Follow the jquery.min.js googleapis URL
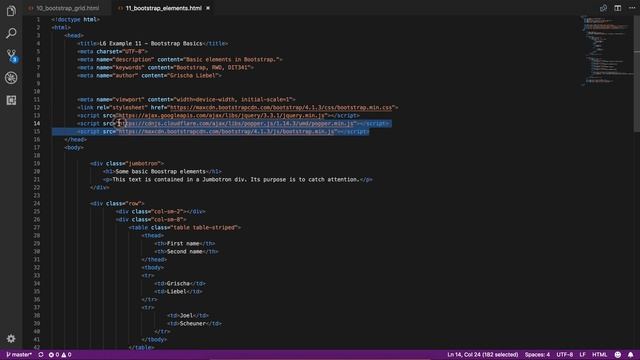 coord(223,116)
